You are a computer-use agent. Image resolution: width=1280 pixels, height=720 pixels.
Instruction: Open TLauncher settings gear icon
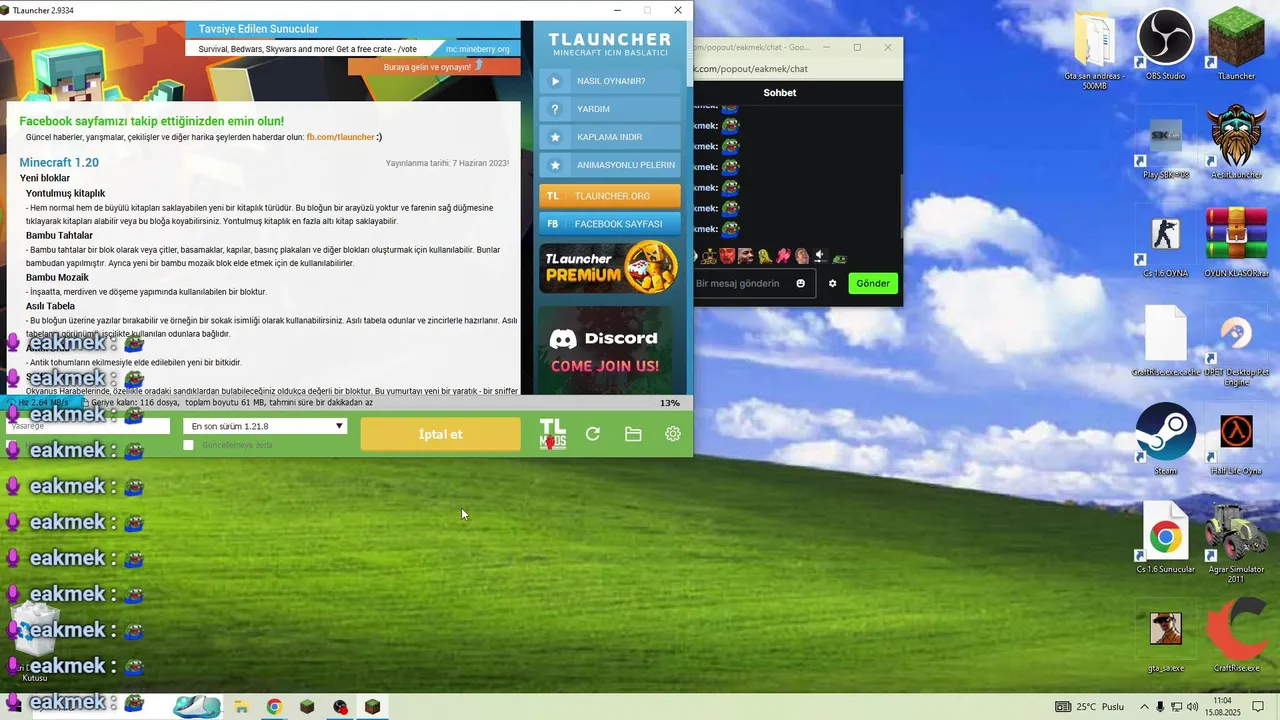click(673, 434)
